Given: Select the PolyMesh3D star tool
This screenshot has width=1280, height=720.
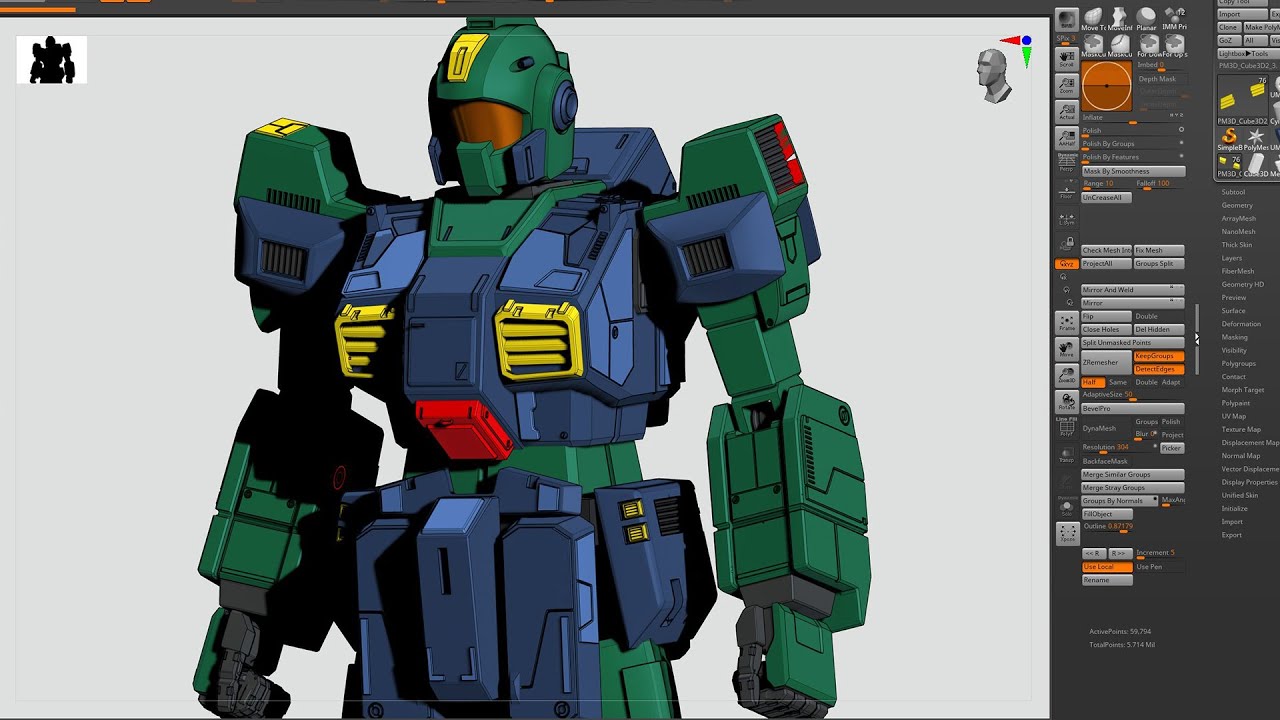Looking at the screenshot, I should click(1256, 139).
